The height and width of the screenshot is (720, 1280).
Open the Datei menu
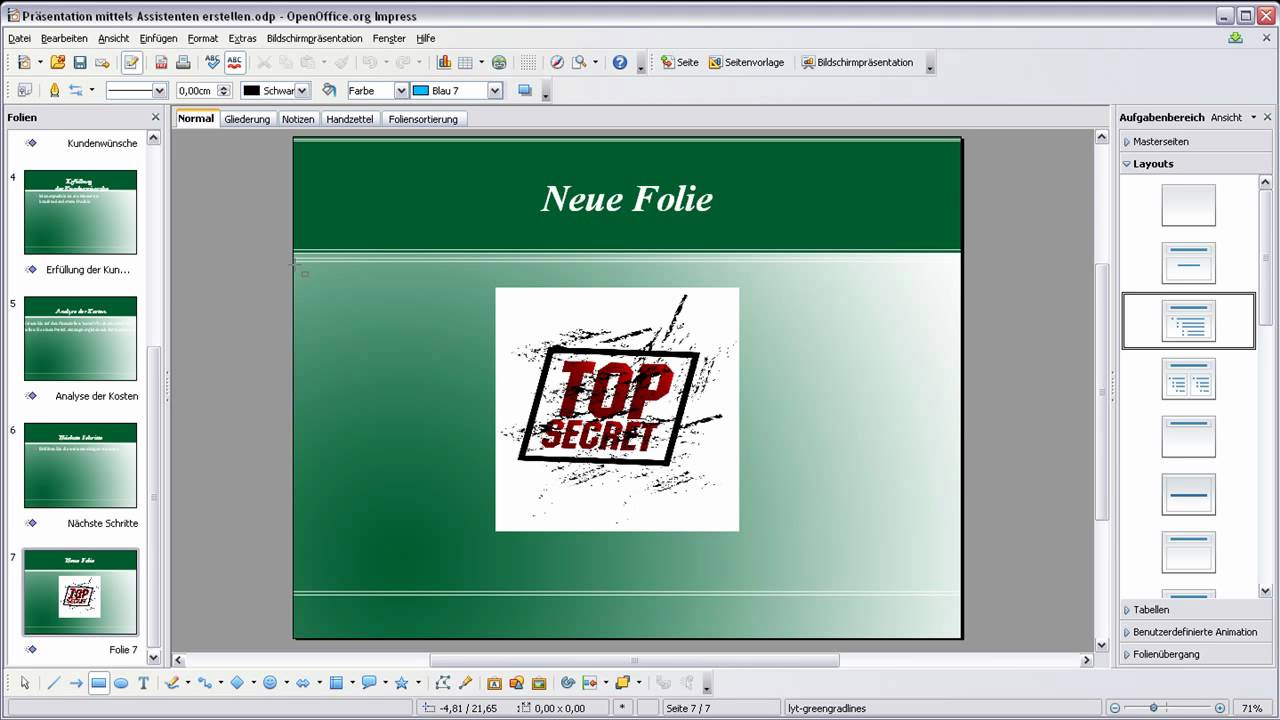(x=19, y=38)
